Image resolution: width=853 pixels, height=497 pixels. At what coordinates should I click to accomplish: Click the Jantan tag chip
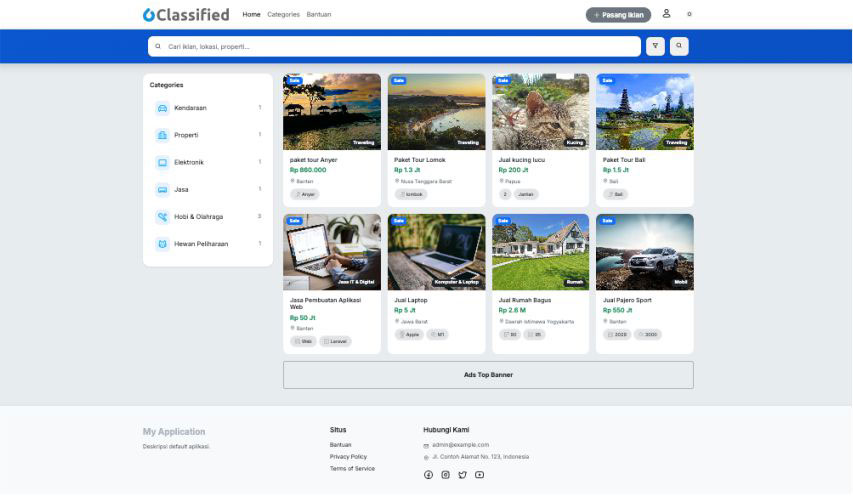[x=526, y=194]
